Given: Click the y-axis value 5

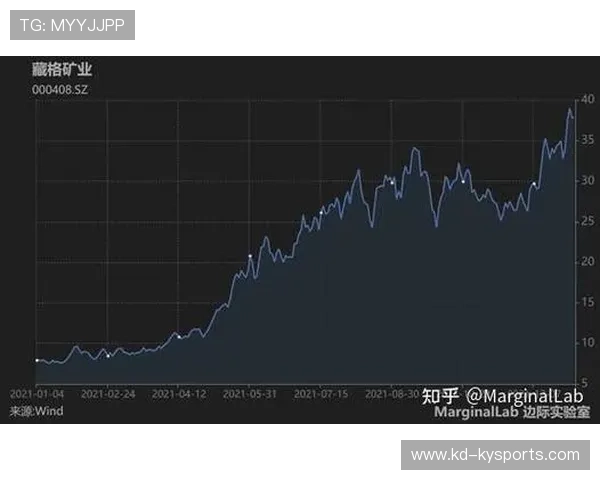Looking at the screenshot, I should (584, 382).
